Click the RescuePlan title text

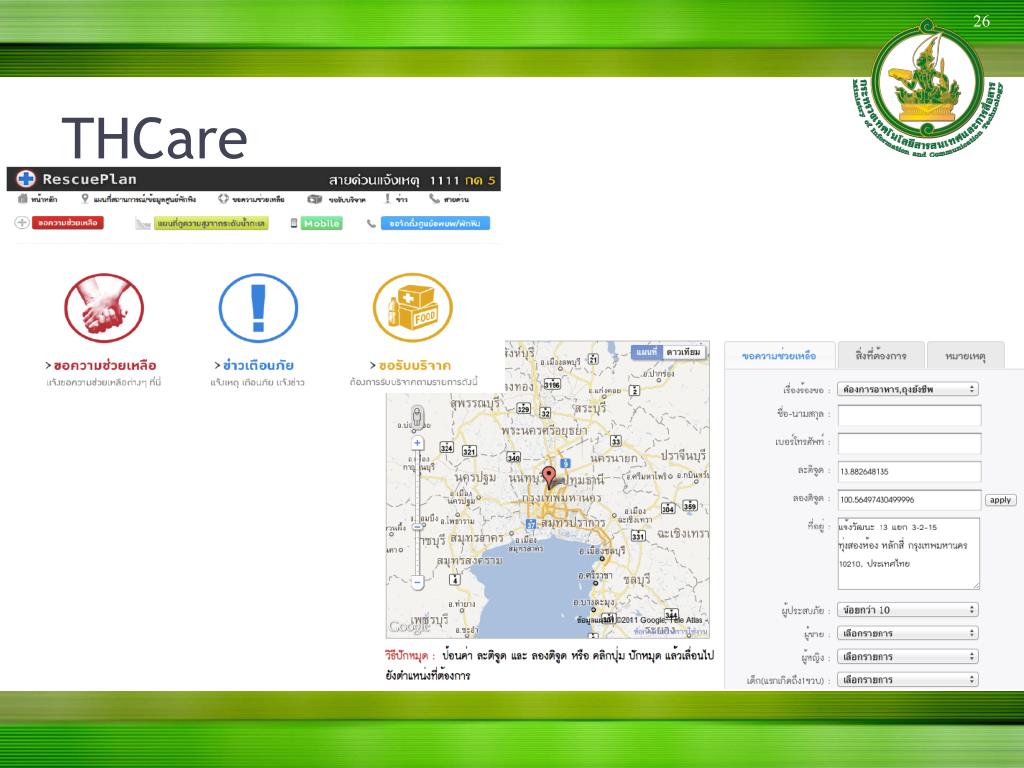point(89,179)
